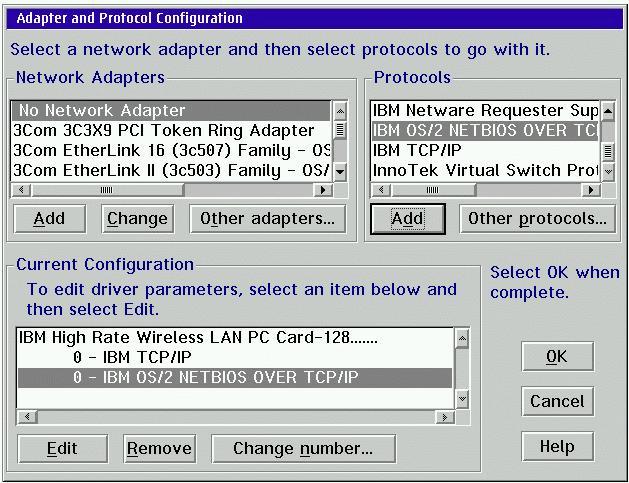The width and height of the screenshot is (629, 483).
Task: Click up arrow of Protocols vertical scrollbar
Action: [608, 111]
